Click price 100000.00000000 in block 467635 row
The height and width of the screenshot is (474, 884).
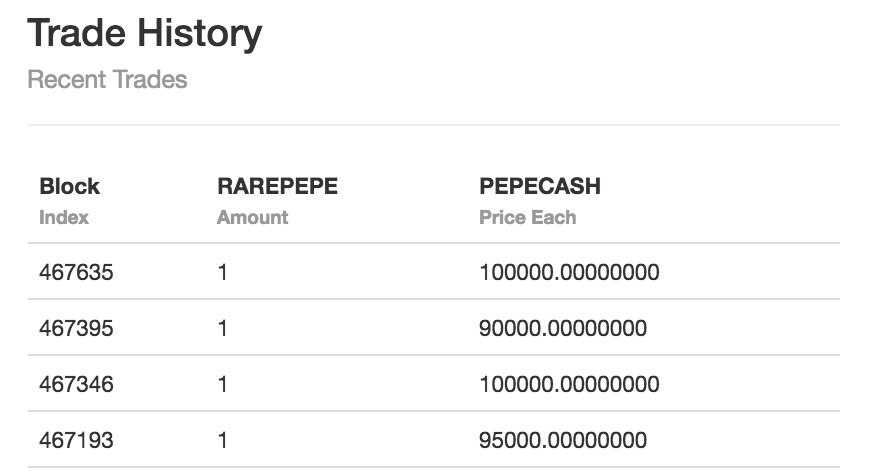click(x=569, y=272)
